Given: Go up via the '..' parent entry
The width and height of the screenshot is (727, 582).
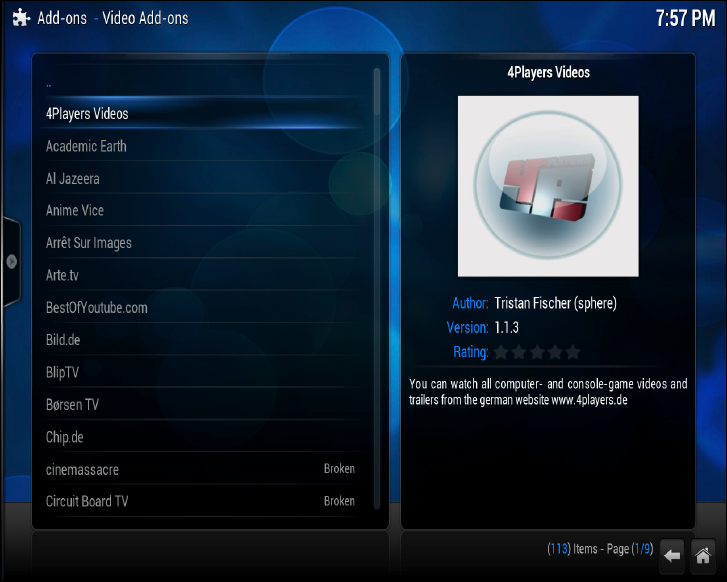Looking at the screenshot, I should (204, 84).
